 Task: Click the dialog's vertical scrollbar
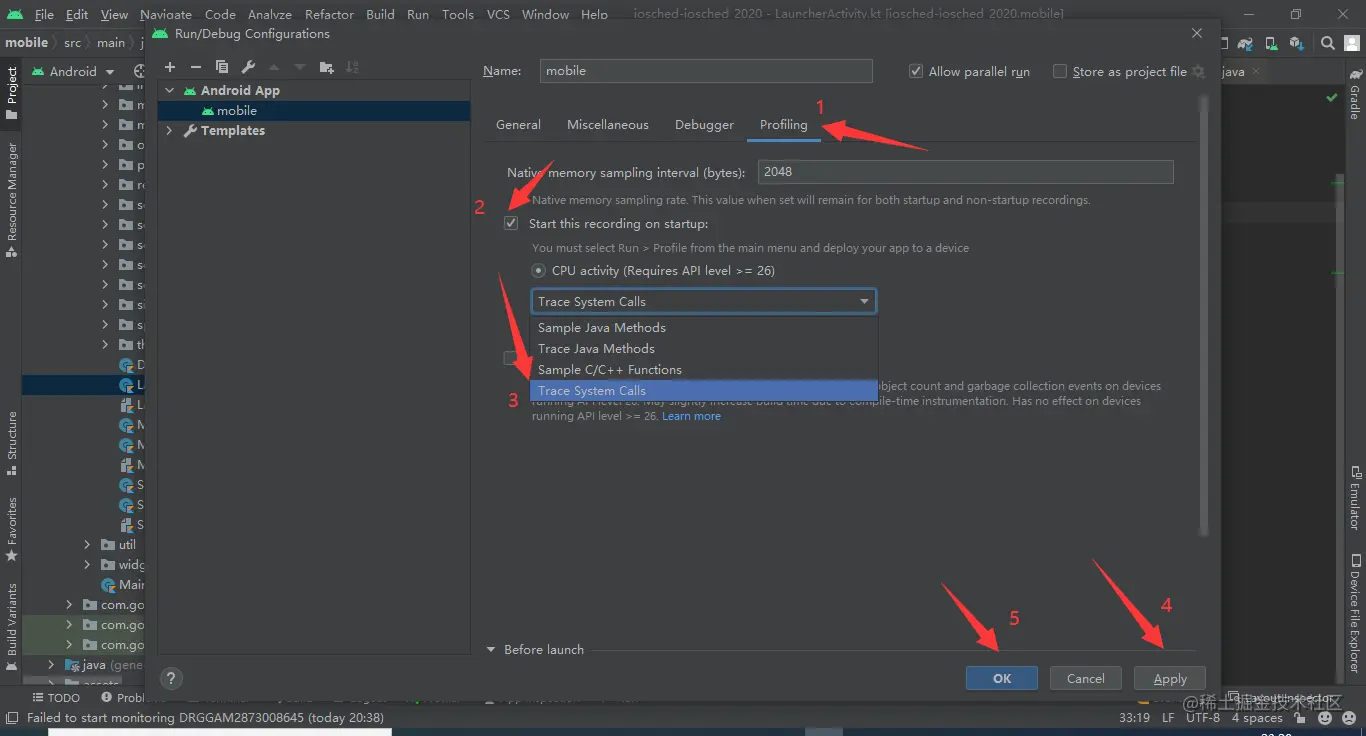click(x=1203, y=315)
